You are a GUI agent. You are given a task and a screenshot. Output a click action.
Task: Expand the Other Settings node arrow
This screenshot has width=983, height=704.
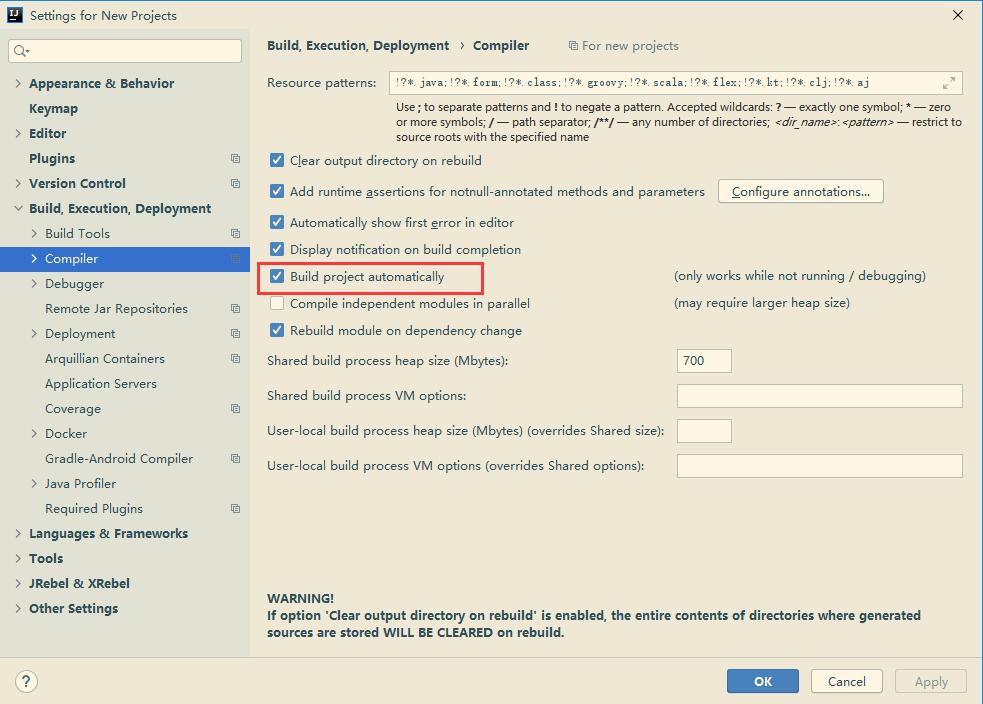tap(18, 609)
